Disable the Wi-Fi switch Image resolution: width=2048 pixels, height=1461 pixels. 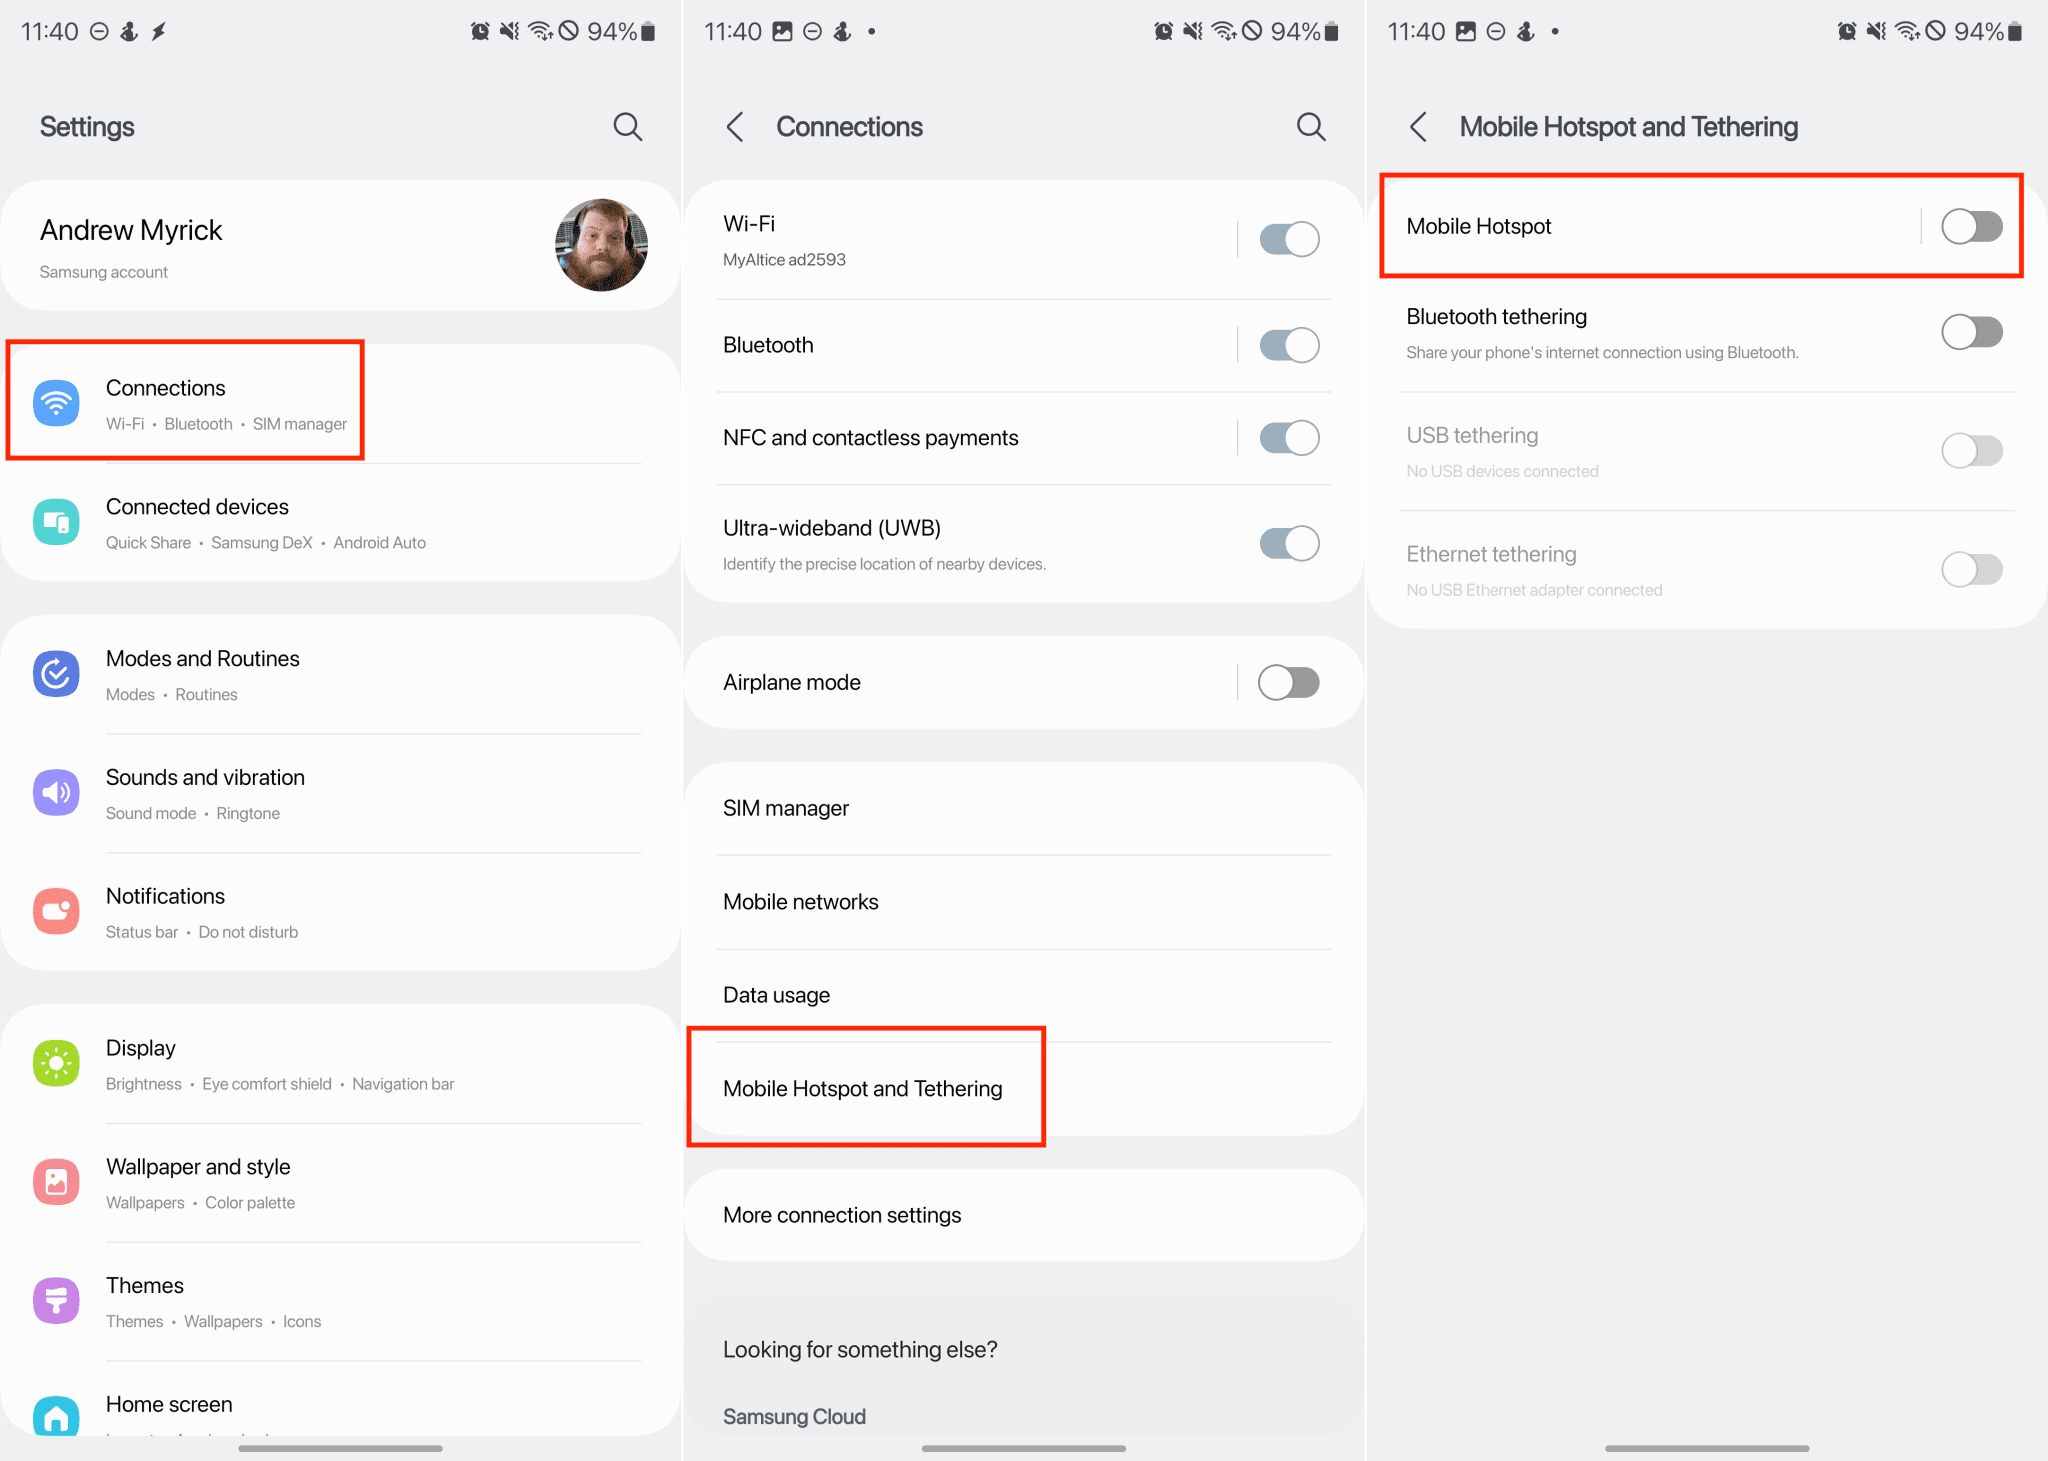pos(1288,240)
